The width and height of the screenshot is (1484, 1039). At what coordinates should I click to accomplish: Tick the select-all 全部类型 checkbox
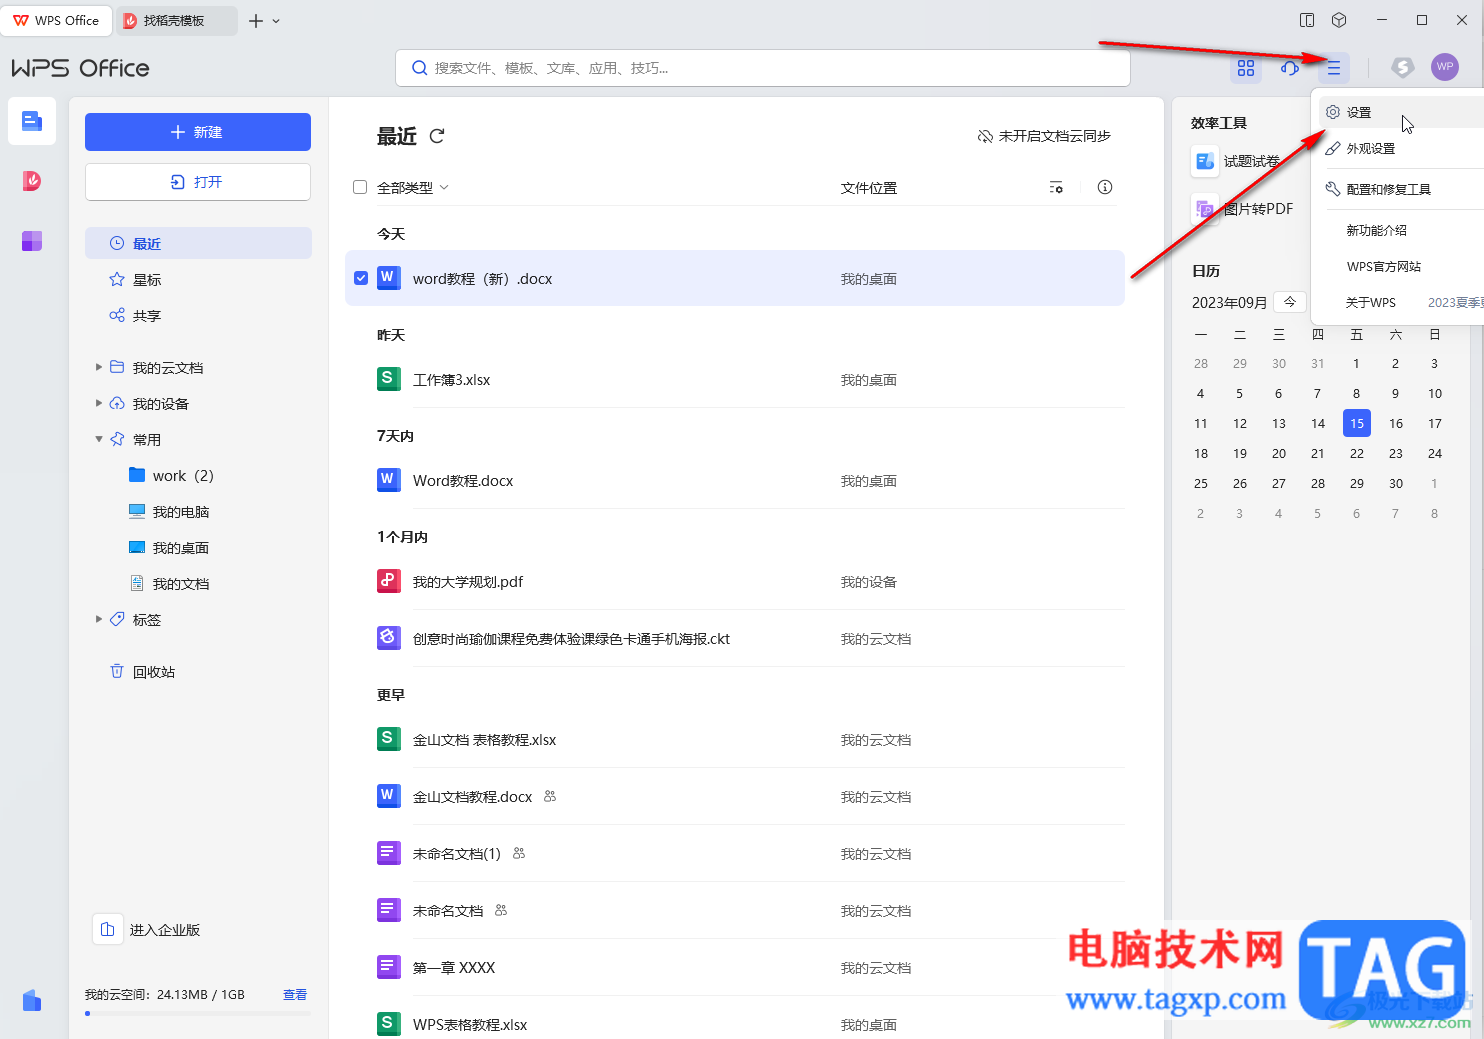click(360, 187)
